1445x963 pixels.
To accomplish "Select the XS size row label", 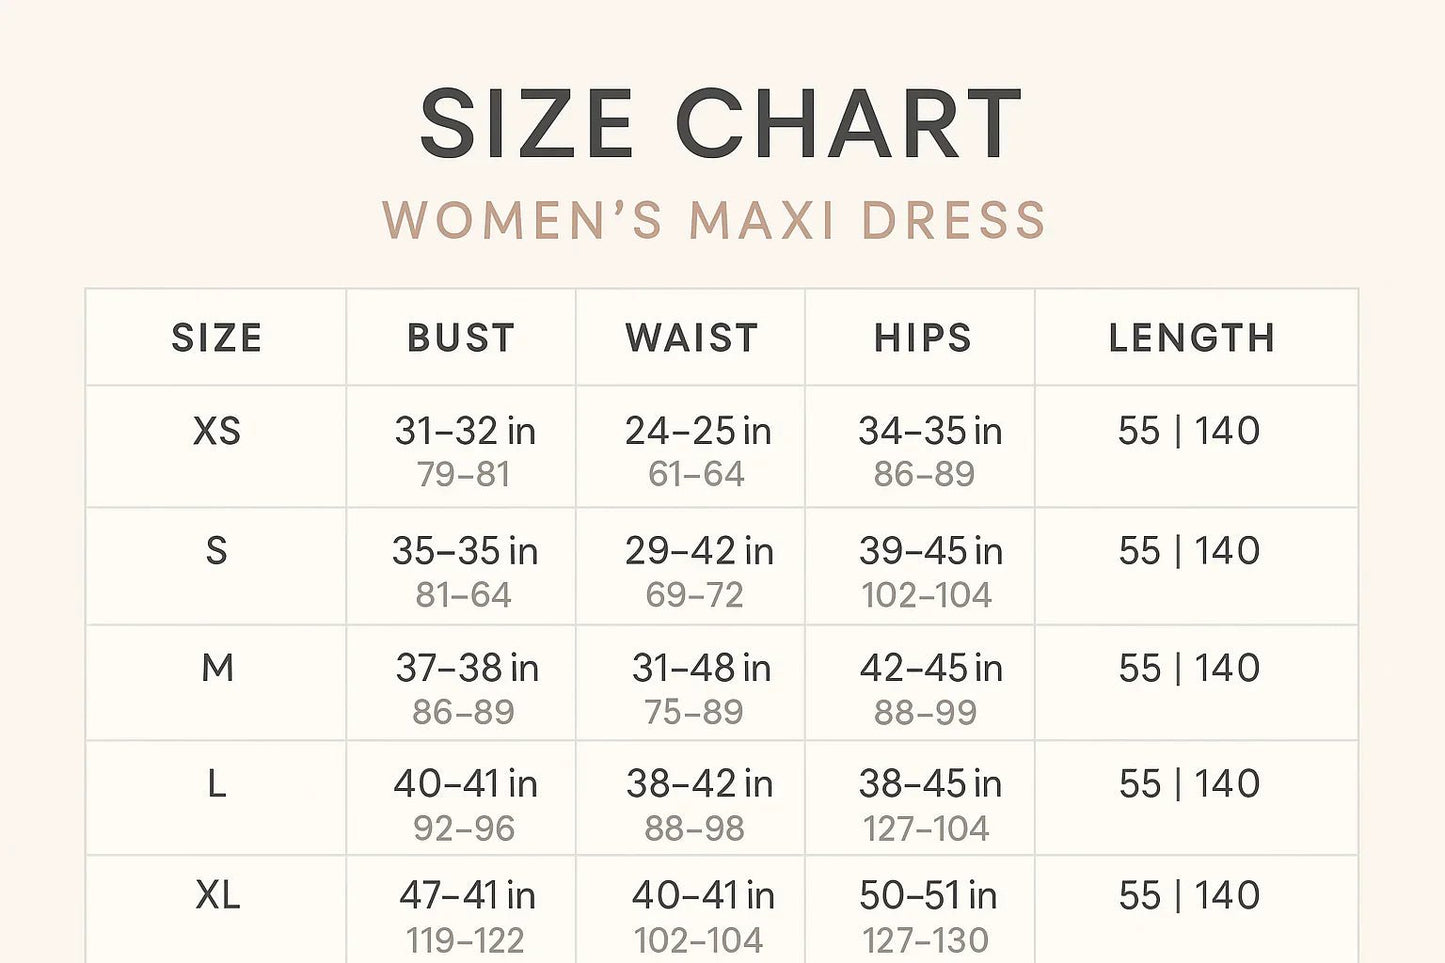I will click(217, 432).
